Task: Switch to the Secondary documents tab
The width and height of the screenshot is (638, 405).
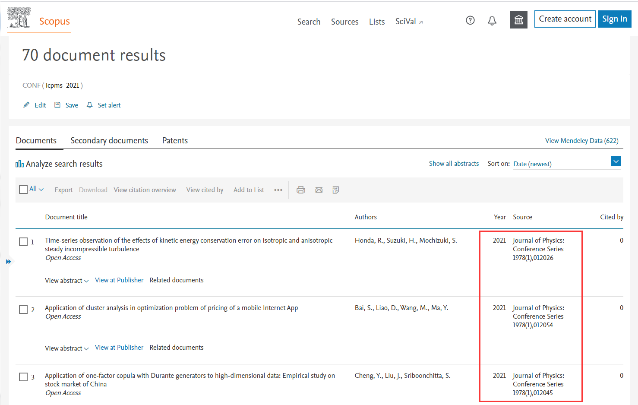Action: point(109,141)
